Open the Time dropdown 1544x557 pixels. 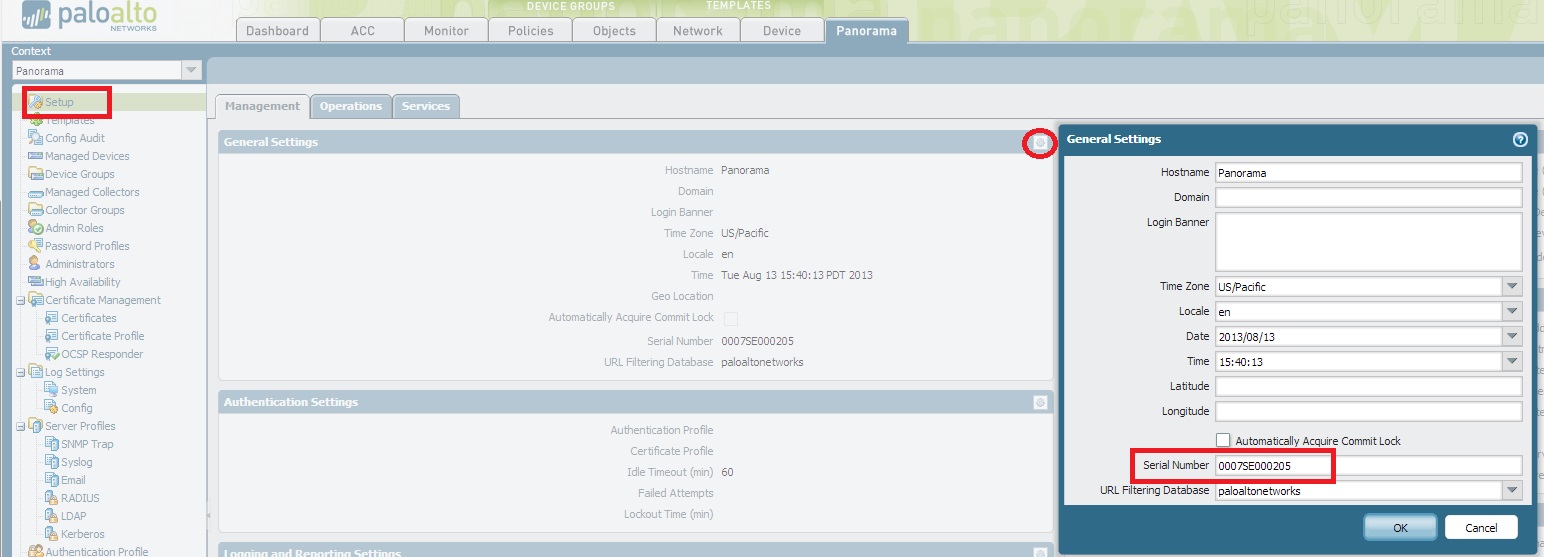tap(1512, 362)
